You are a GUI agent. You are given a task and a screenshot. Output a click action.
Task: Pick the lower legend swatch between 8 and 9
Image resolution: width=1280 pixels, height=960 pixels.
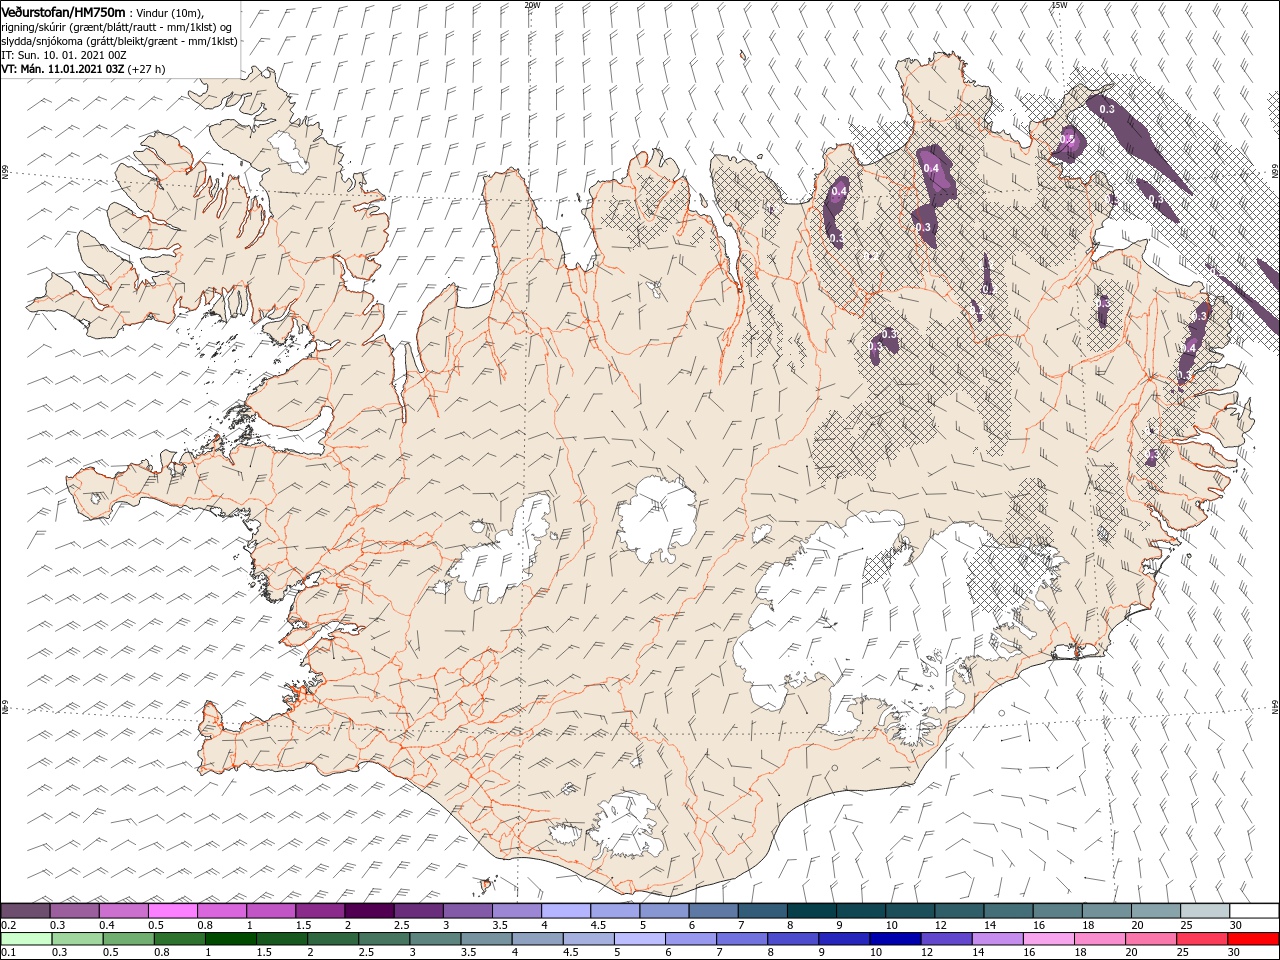[793, 939]
